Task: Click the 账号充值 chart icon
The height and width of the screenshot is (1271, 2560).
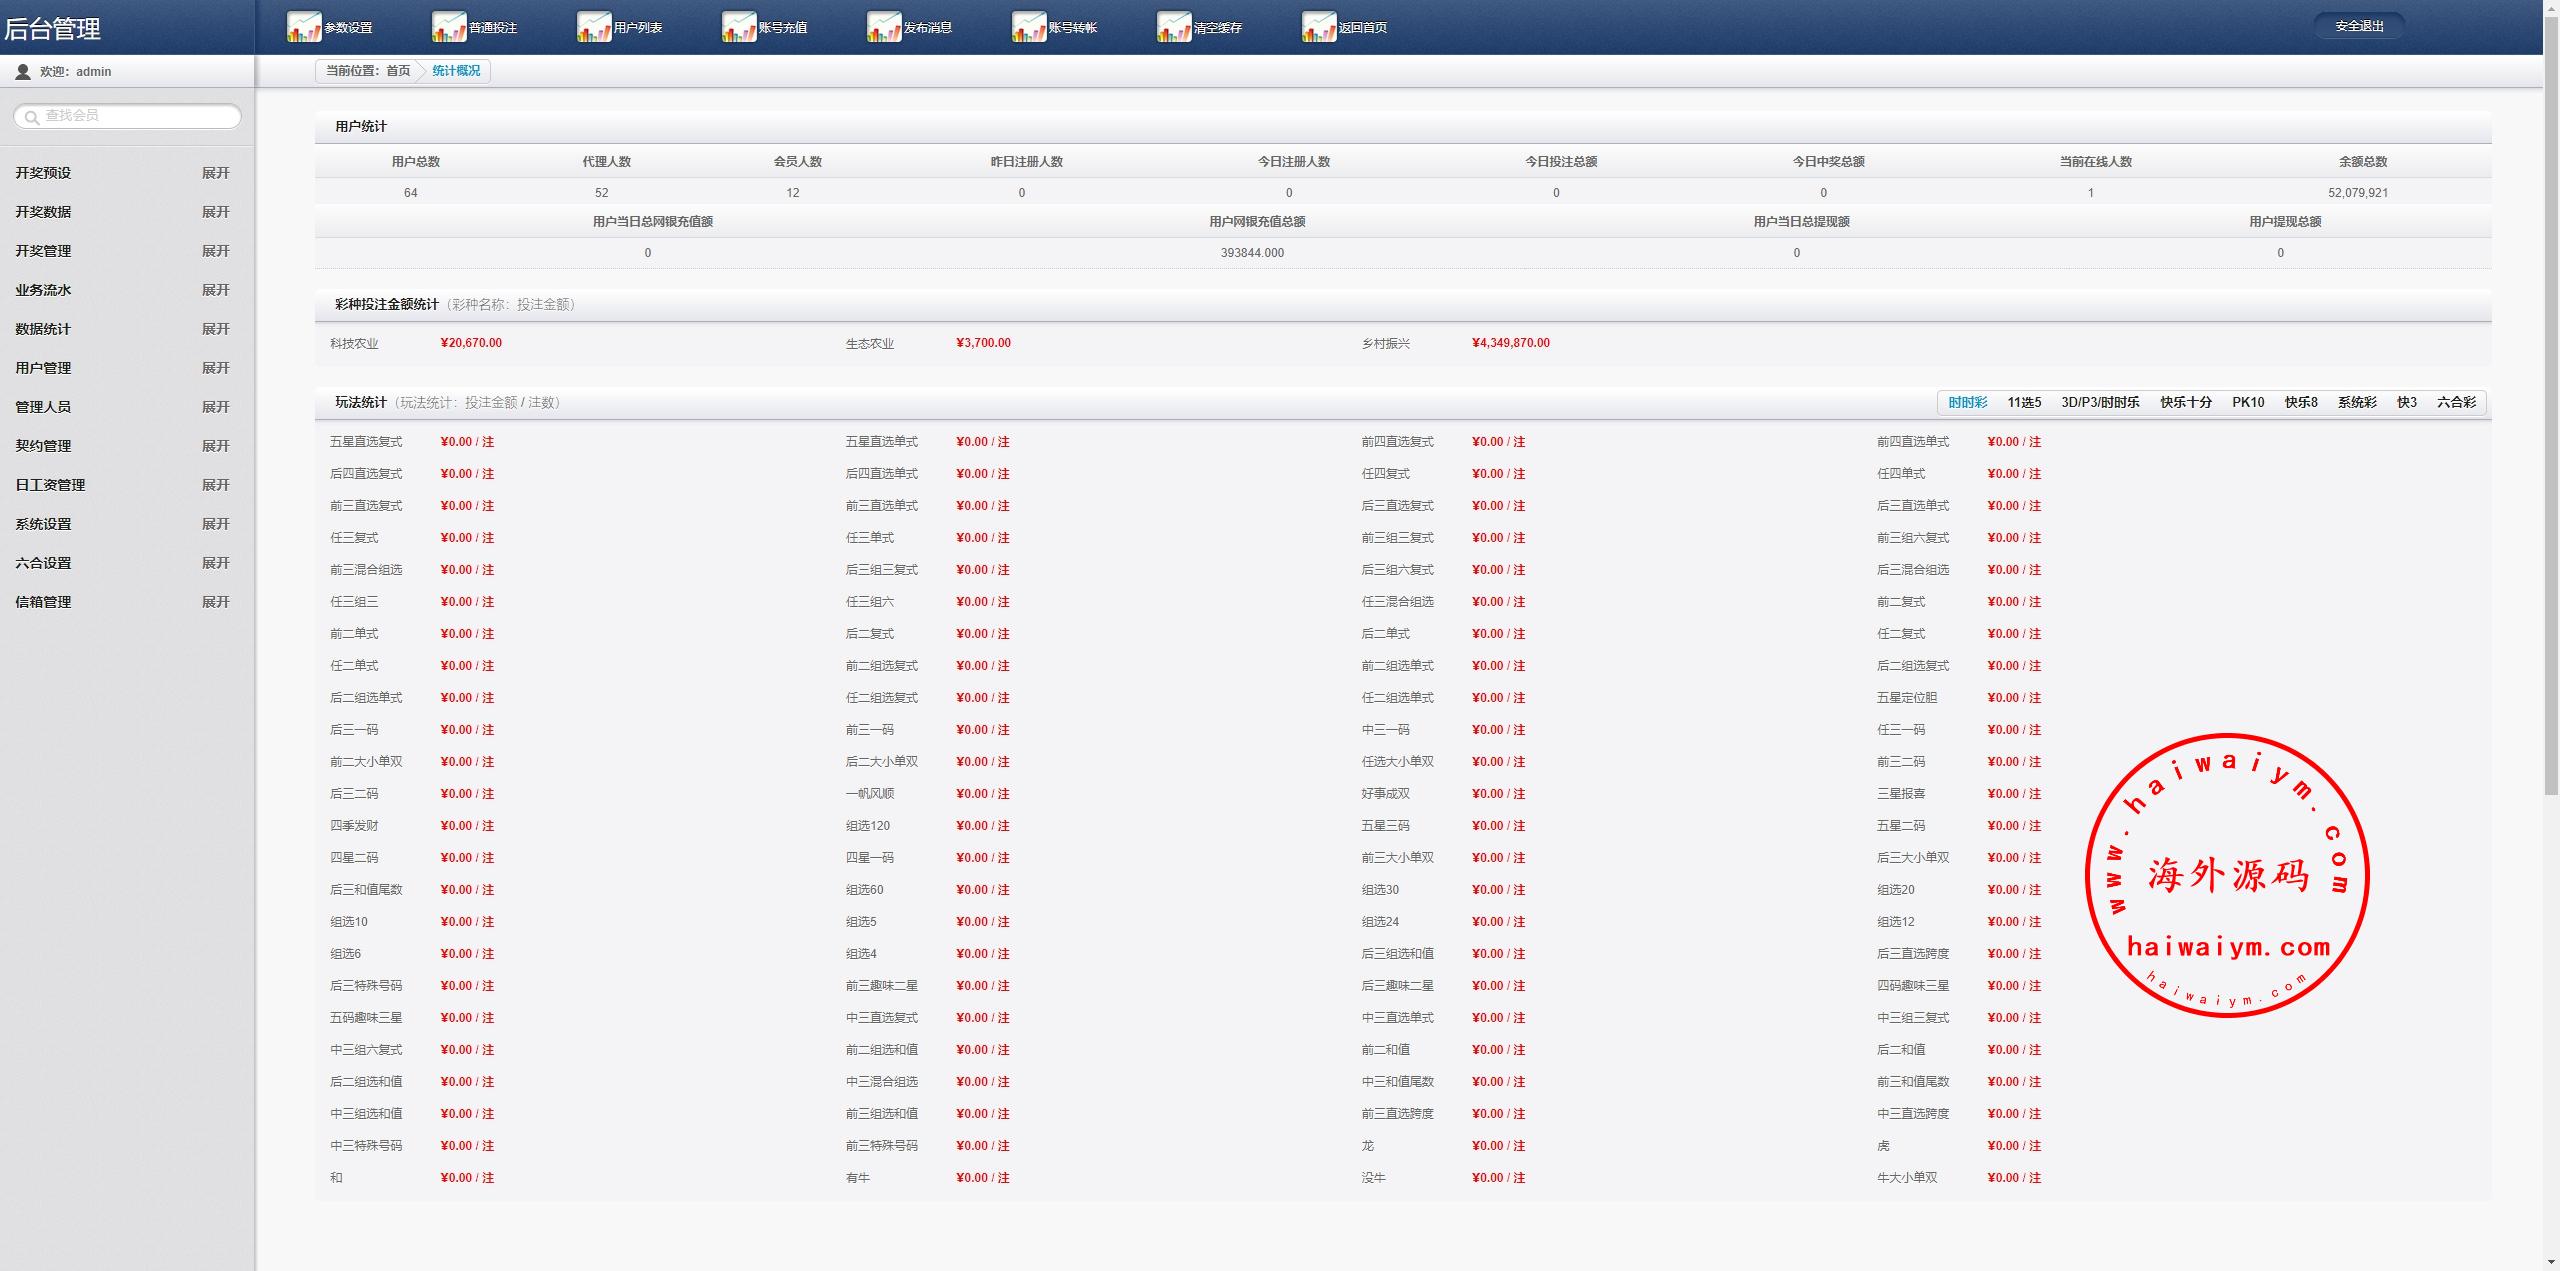Action: 738,27
